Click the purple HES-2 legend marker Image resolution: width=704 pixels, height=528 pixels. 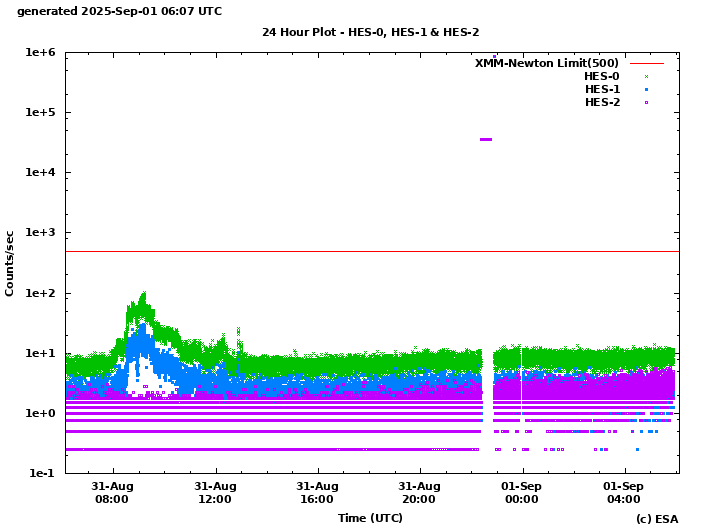[x=647, y=102]
